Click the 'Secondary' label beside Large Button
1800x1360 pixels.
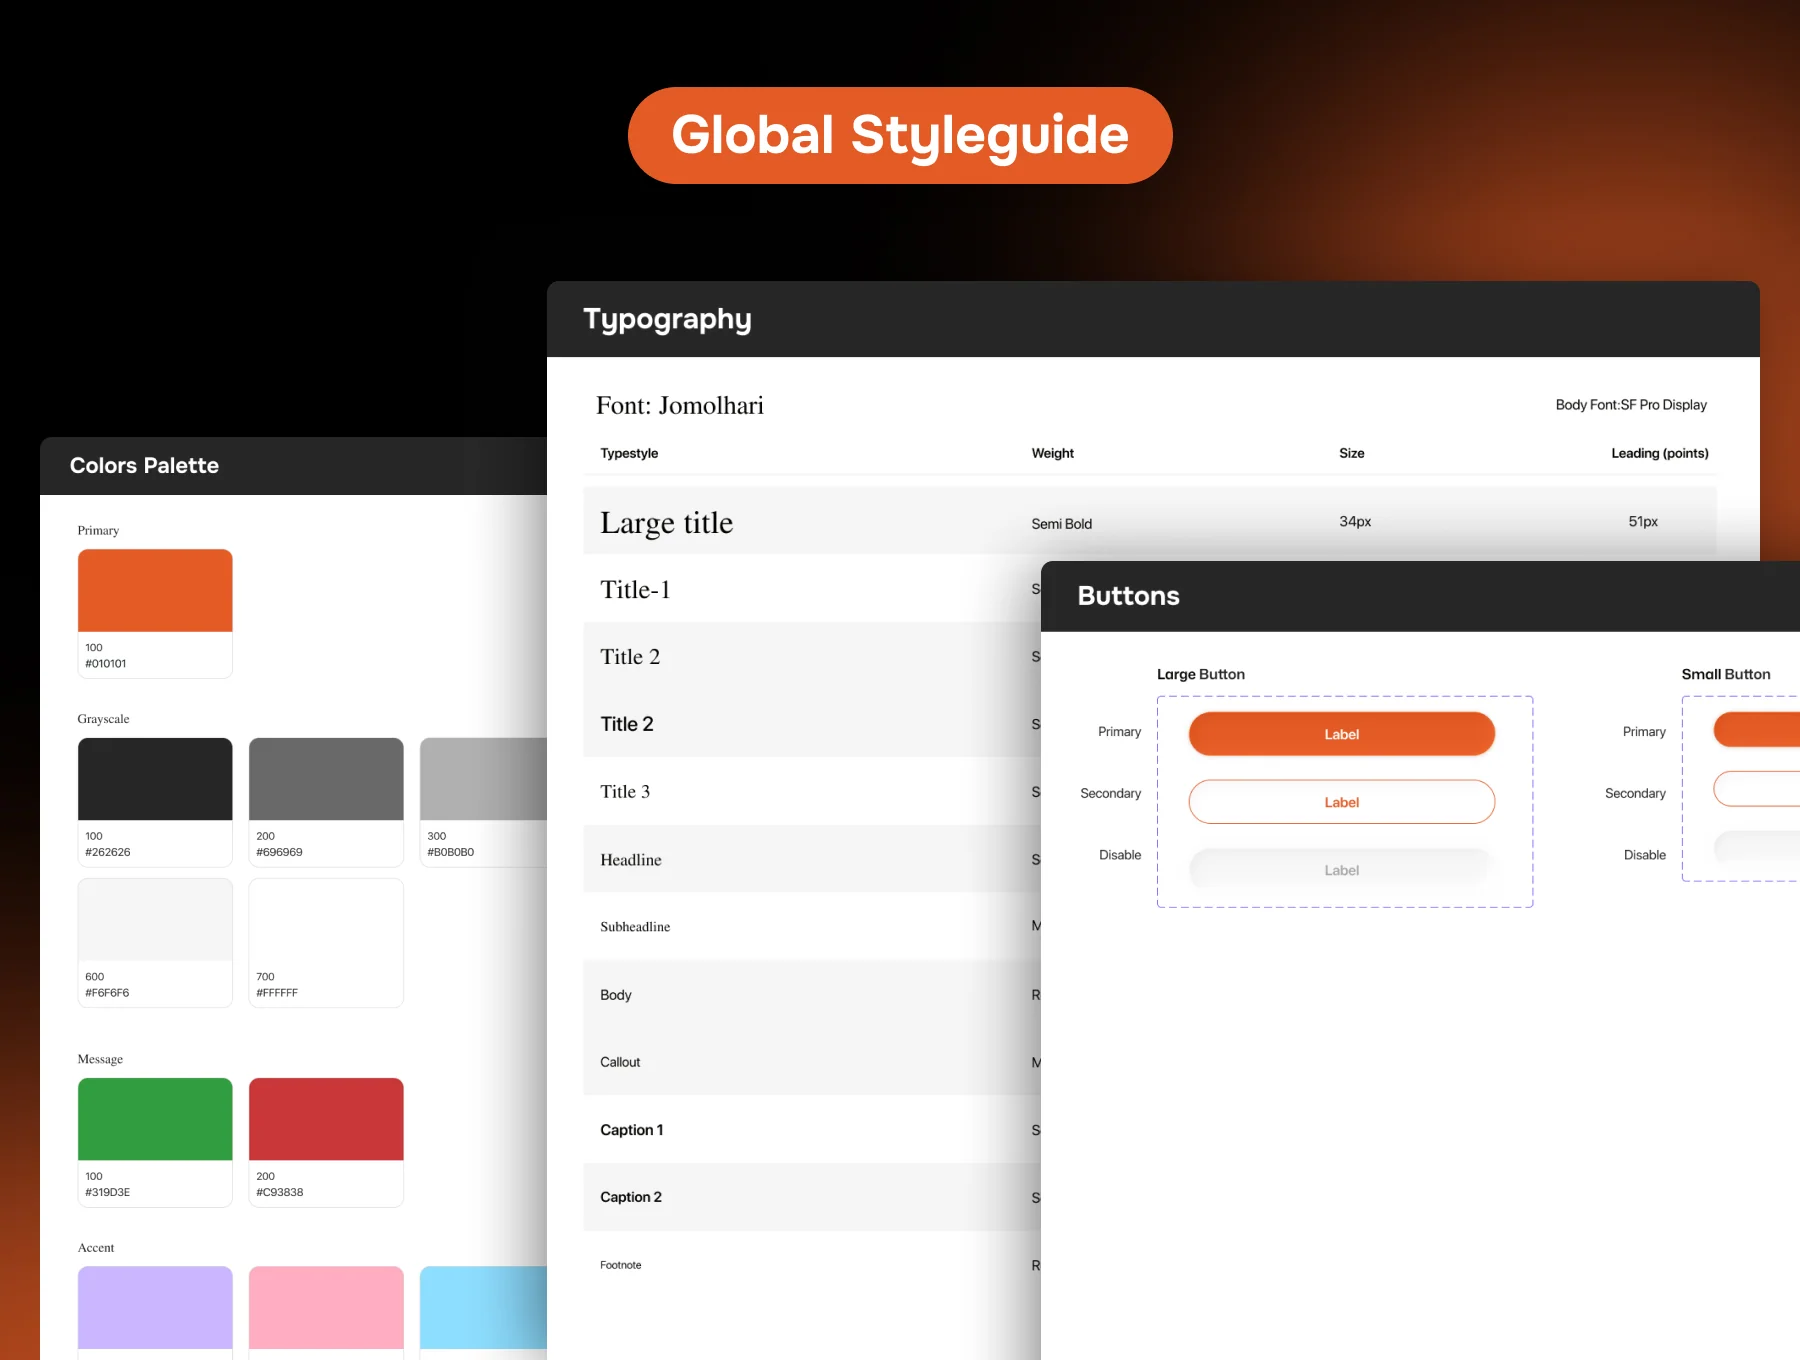[1110, 793]
